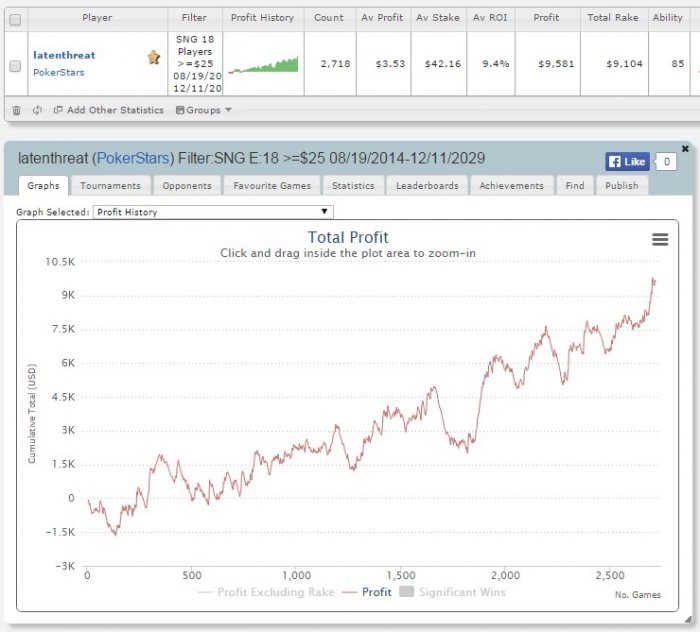The image size is (700, 632).
Task: Click the gold star favourite icon
Action: pos(154,57)
